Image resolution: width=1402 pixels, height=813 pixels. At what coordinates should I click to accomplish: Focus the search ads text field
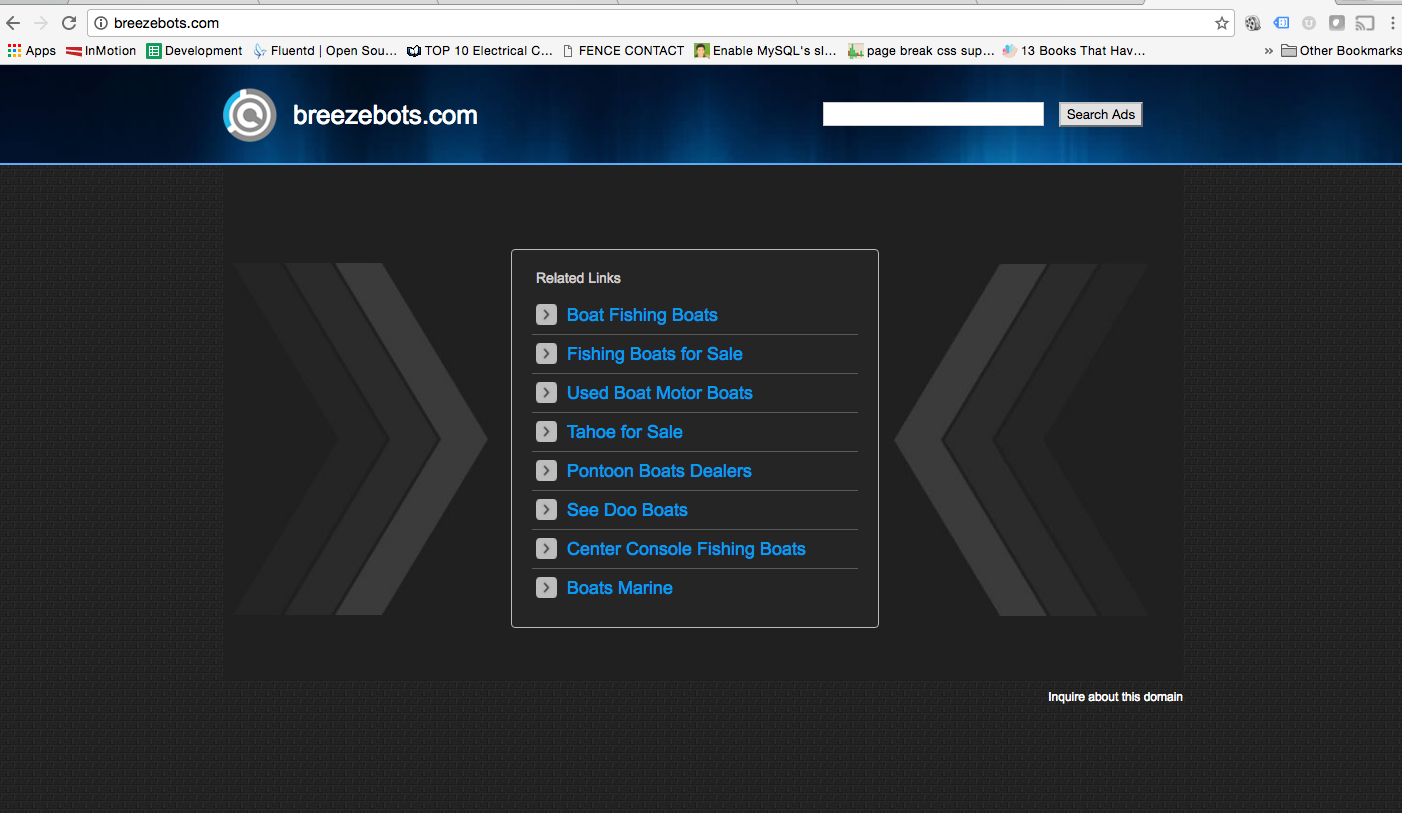point(933,114)
